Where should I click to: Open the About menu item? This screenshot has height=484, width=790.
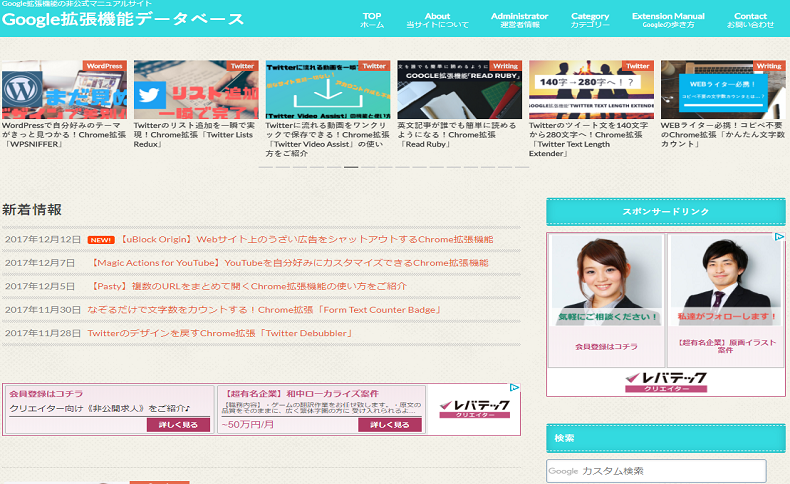(x=437, y=20)
